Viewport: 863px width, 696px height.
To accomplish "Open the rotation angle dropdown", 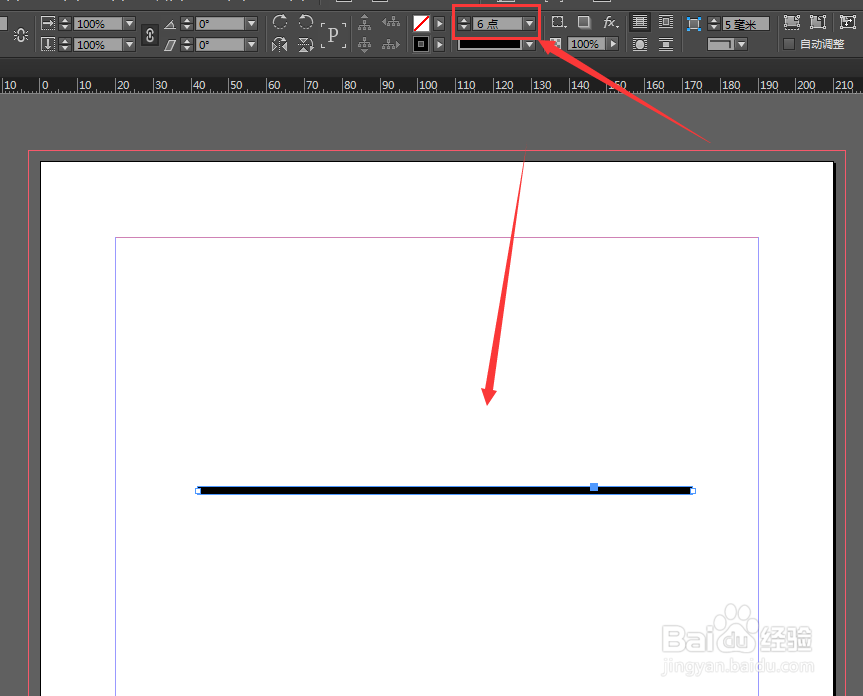I will 252,24.
